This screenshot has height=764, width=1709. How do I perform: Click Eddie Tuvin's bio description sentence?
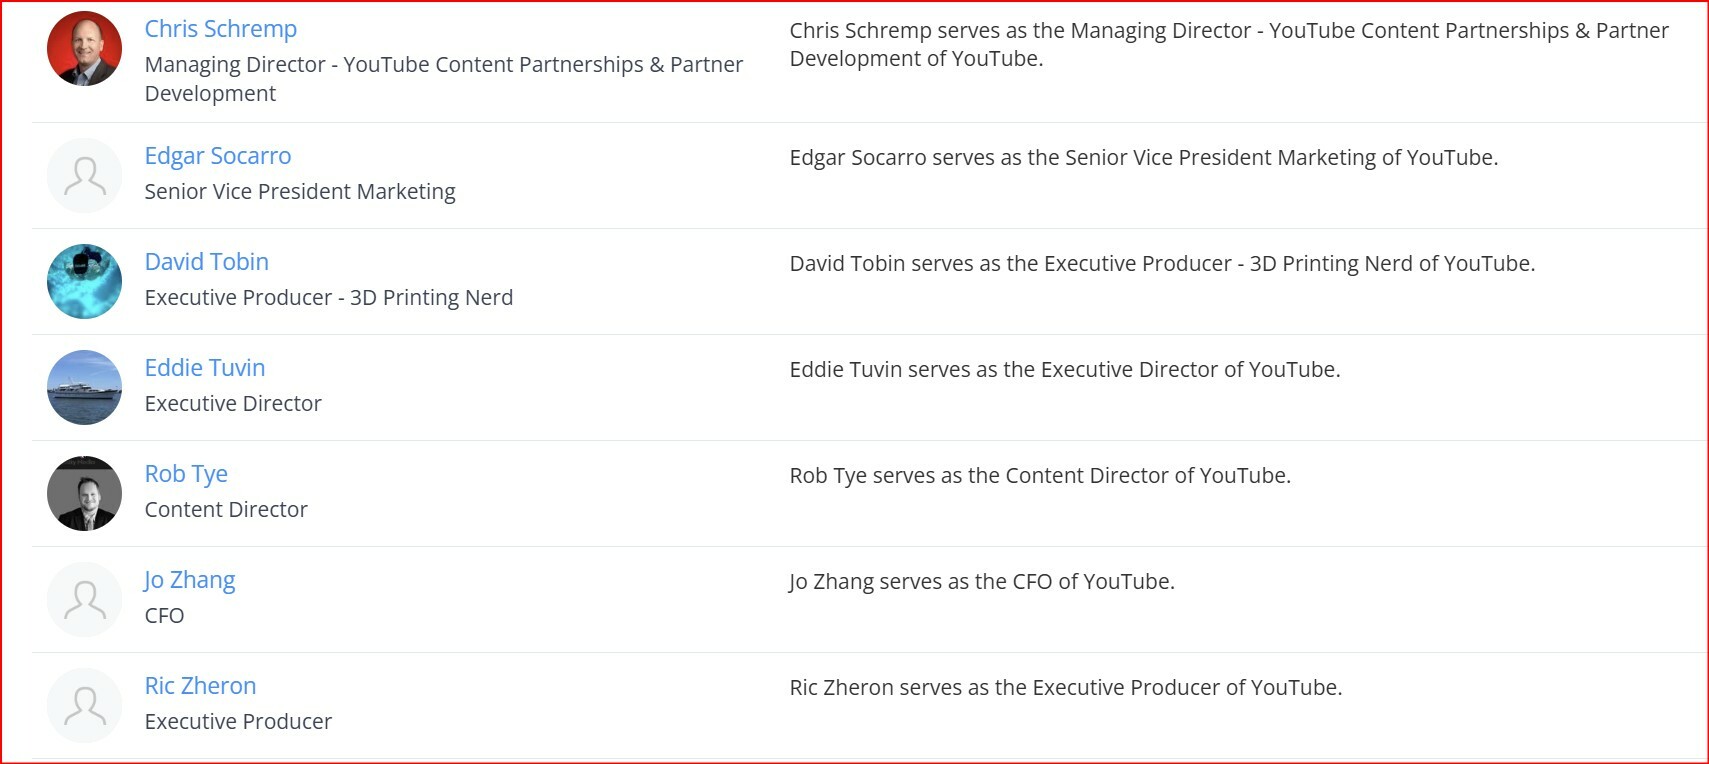click(x=1065, y=369)
